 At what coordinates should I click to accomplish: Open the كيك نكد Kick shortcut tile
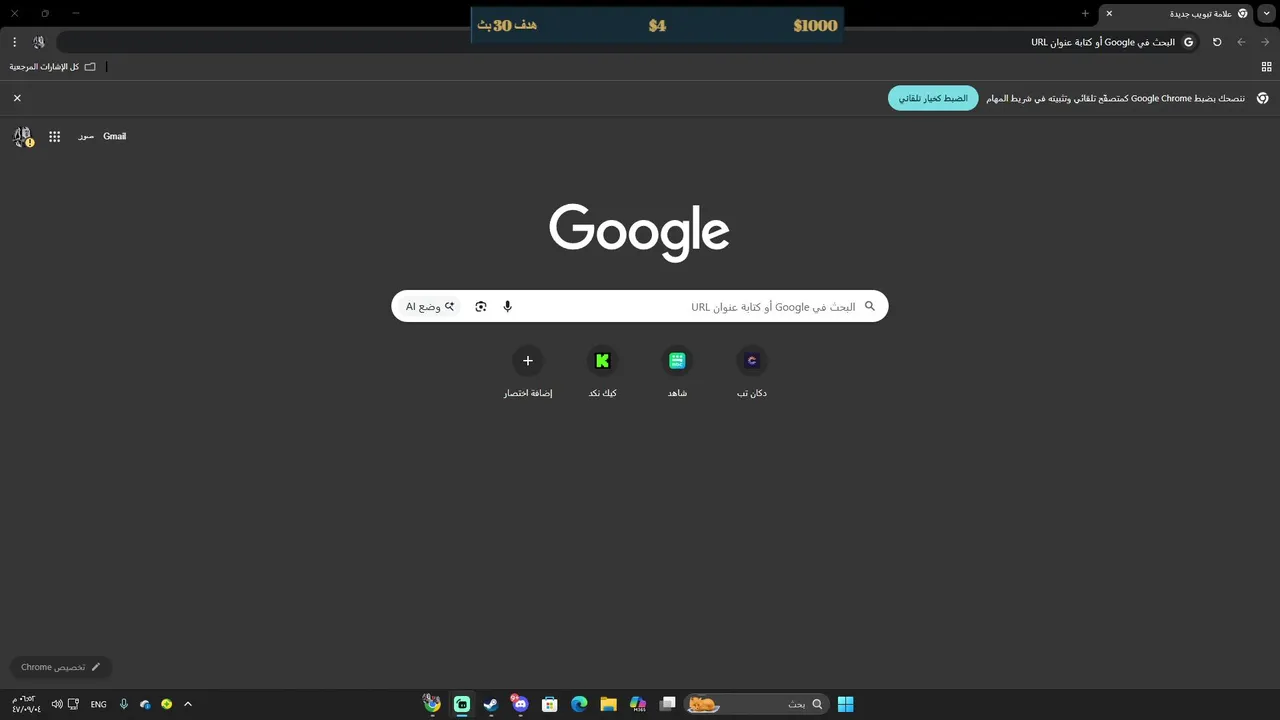tap(602, 373)
